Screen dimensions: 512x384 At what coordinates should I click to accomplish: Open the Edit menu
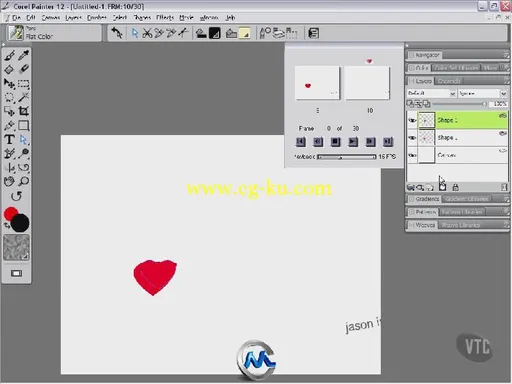[x=31, y=18]
